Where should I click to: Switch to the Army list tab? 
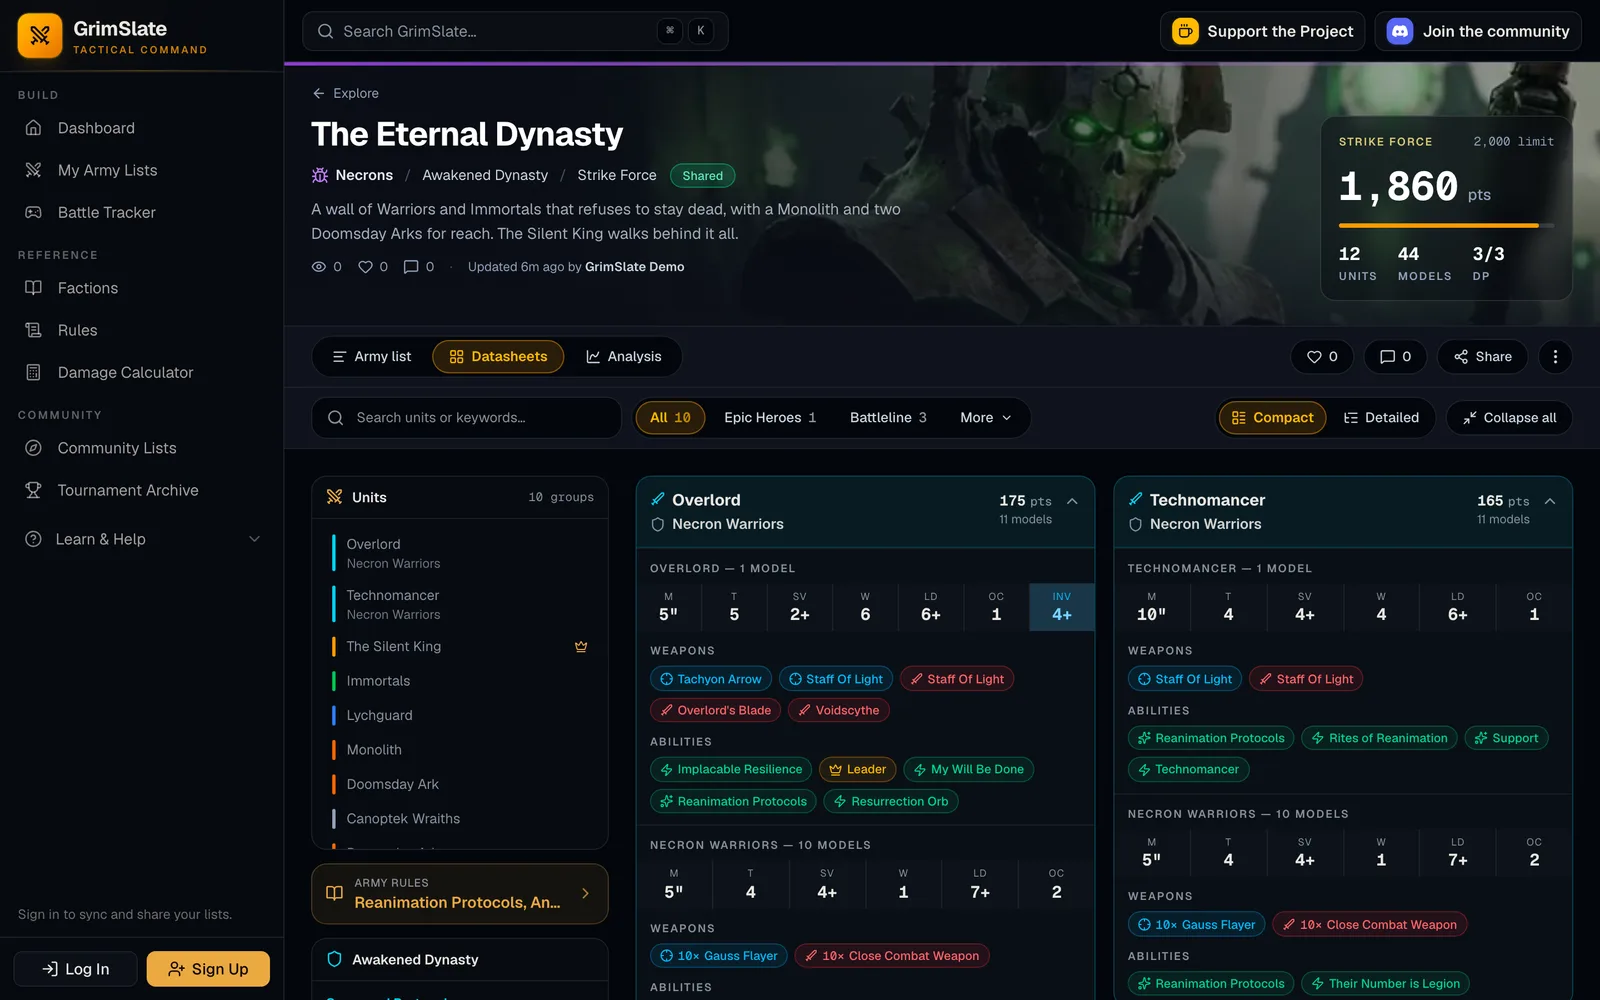pyautogui.click(x=372, y=357)
